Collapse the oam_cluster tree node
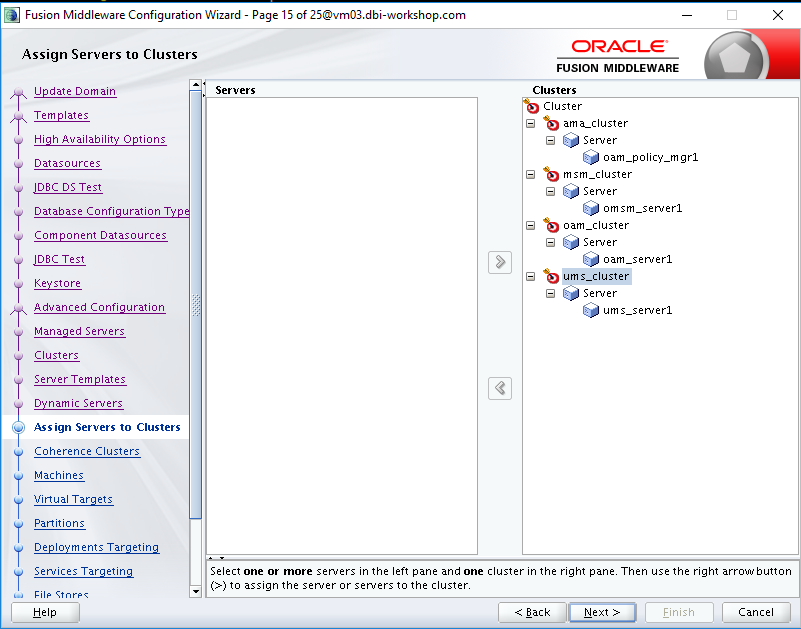Screen dimensions: 801x629 pos(531,225)
